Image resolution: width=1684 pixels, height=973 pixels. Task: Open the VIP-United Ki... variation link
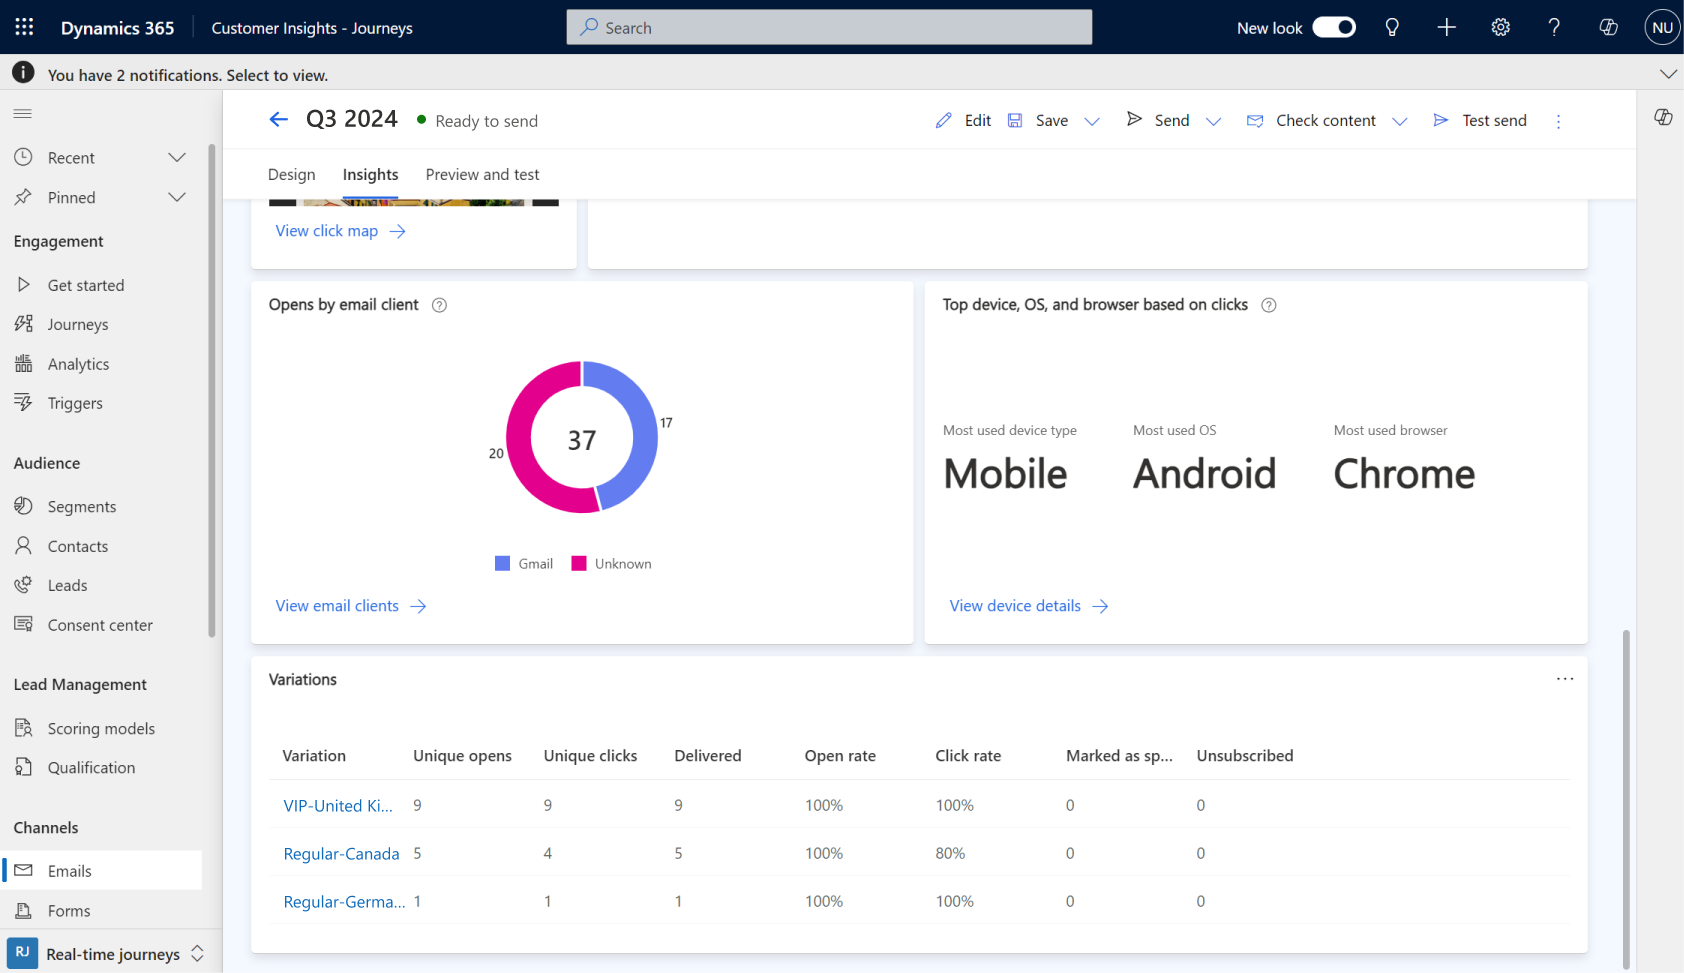coord(338,805)
